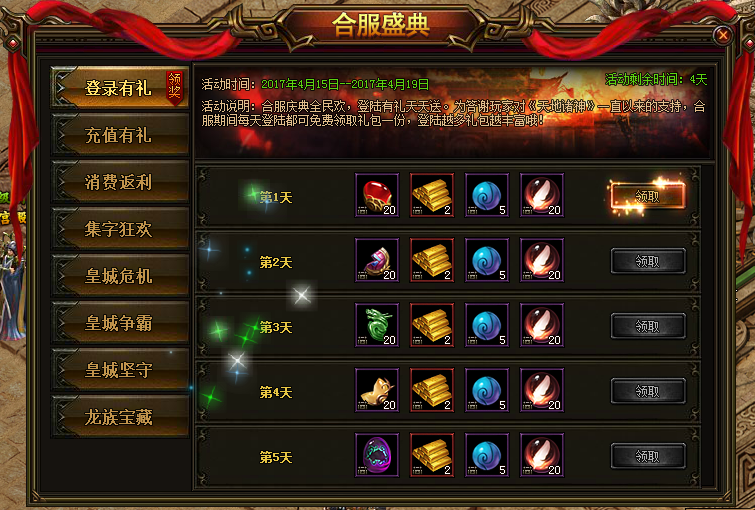This screenshot has height=510, width=755.
Task: Open the 消费返利 tab
Action: 120,182
